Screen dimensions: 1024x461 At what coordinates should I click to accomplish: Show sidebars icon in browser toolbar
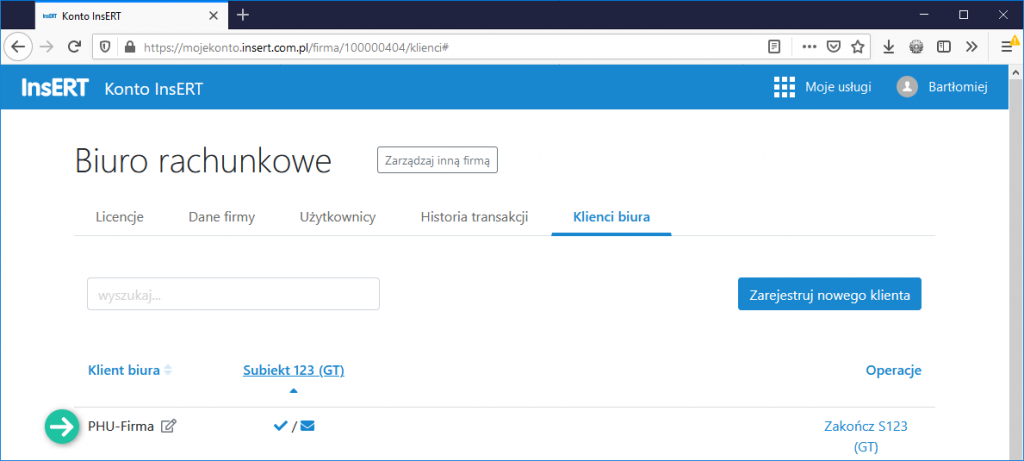[944, 46]
